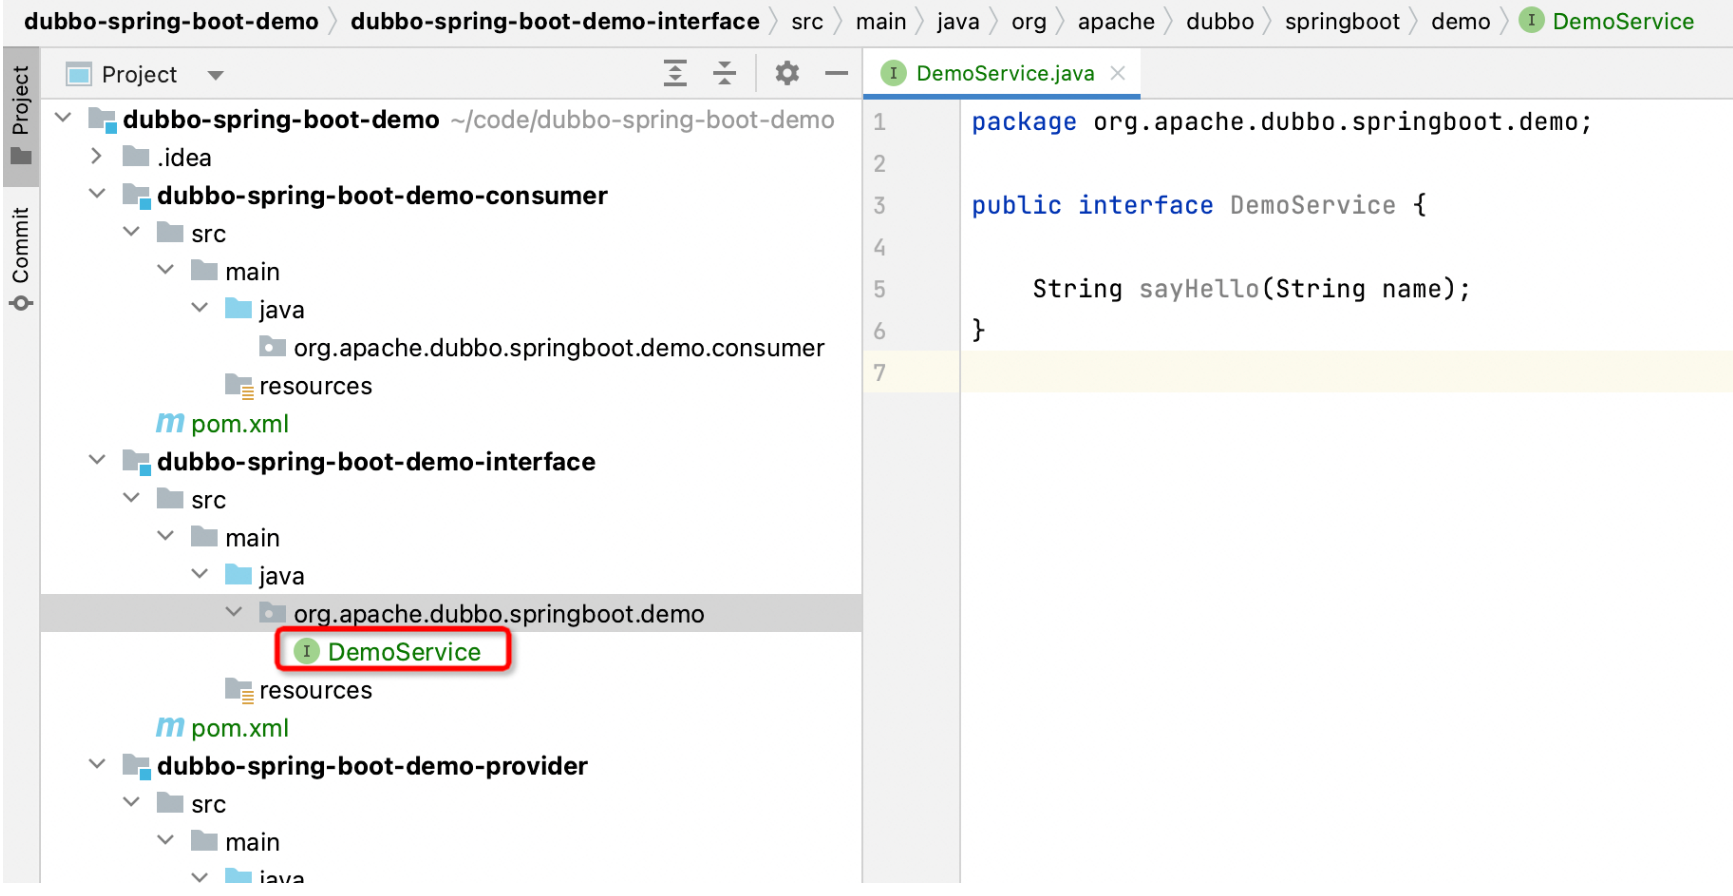Open the Commit tool window
The height and width of the screenshot is (896, 1733).
click(x=21, y=258)
